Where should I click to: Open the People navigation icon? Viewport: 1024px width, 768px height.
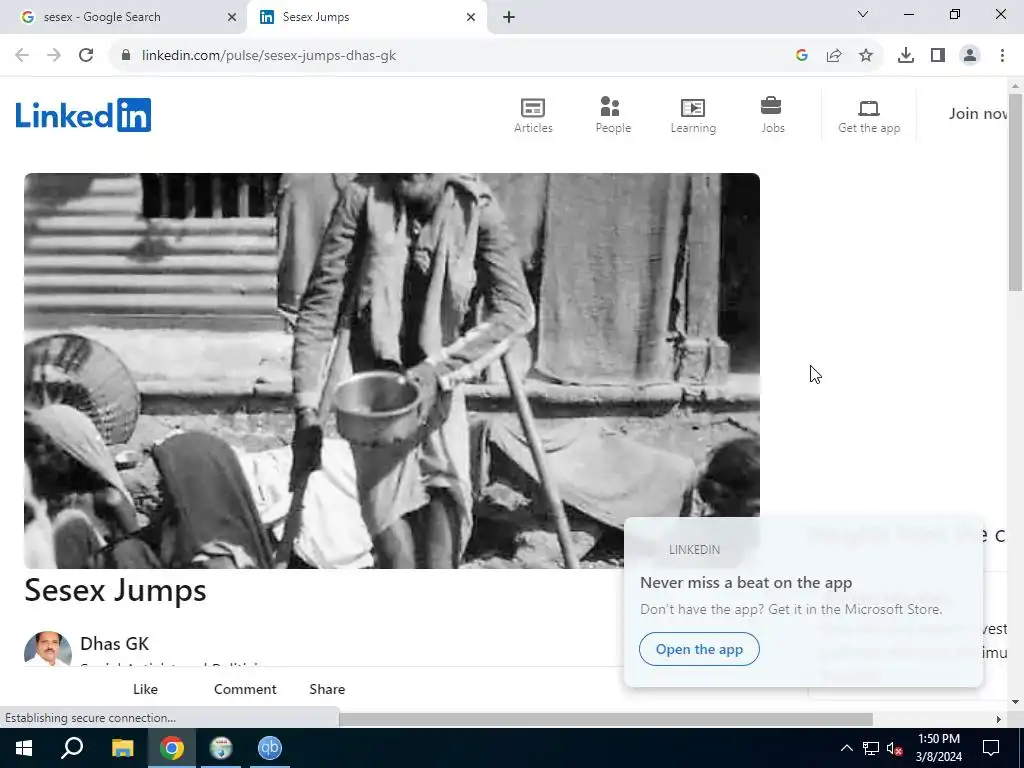tap(613, 116)
